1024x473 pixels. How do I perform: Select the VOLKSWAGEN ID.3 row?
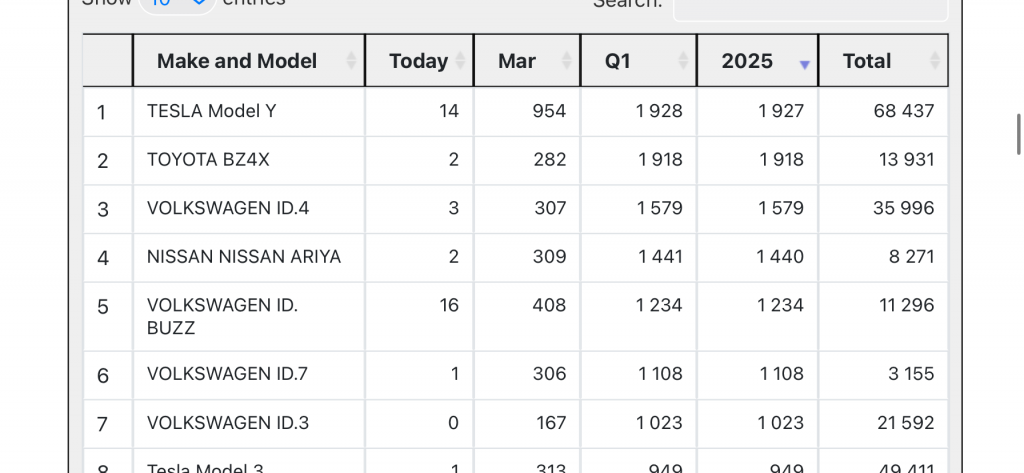point(228,423)
